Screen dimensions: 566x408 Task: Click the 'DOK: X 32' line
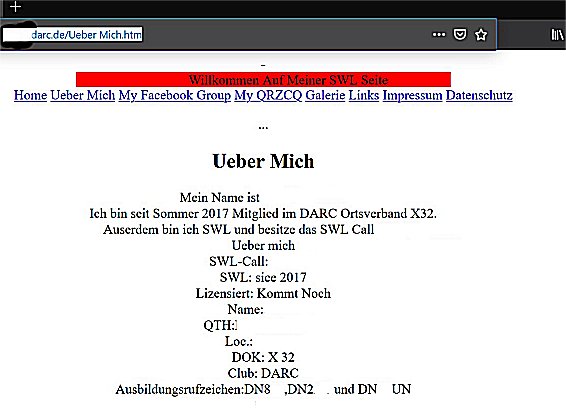tap(263, 357)
